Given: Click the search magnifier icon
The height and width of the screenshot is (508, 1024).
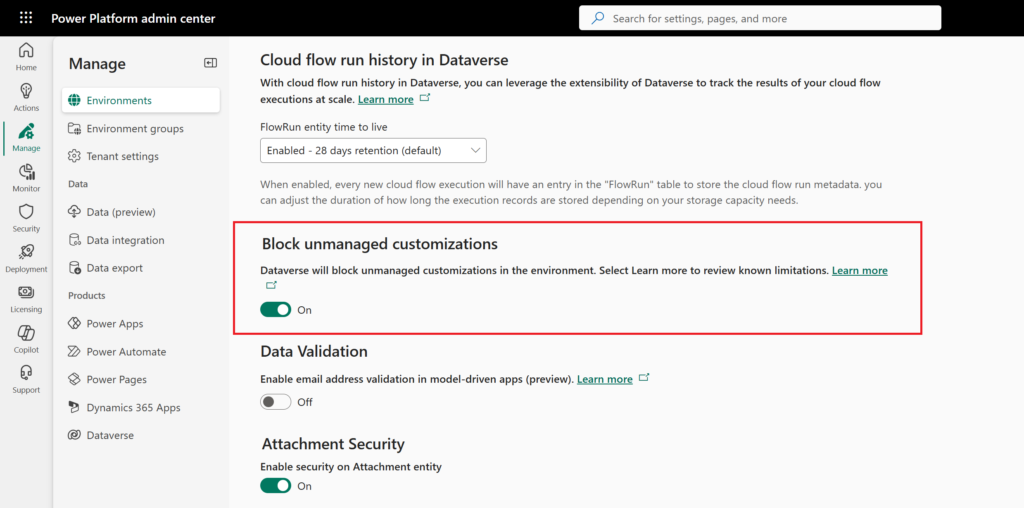Looking at the screenshot, I should (x=598, y=18).
